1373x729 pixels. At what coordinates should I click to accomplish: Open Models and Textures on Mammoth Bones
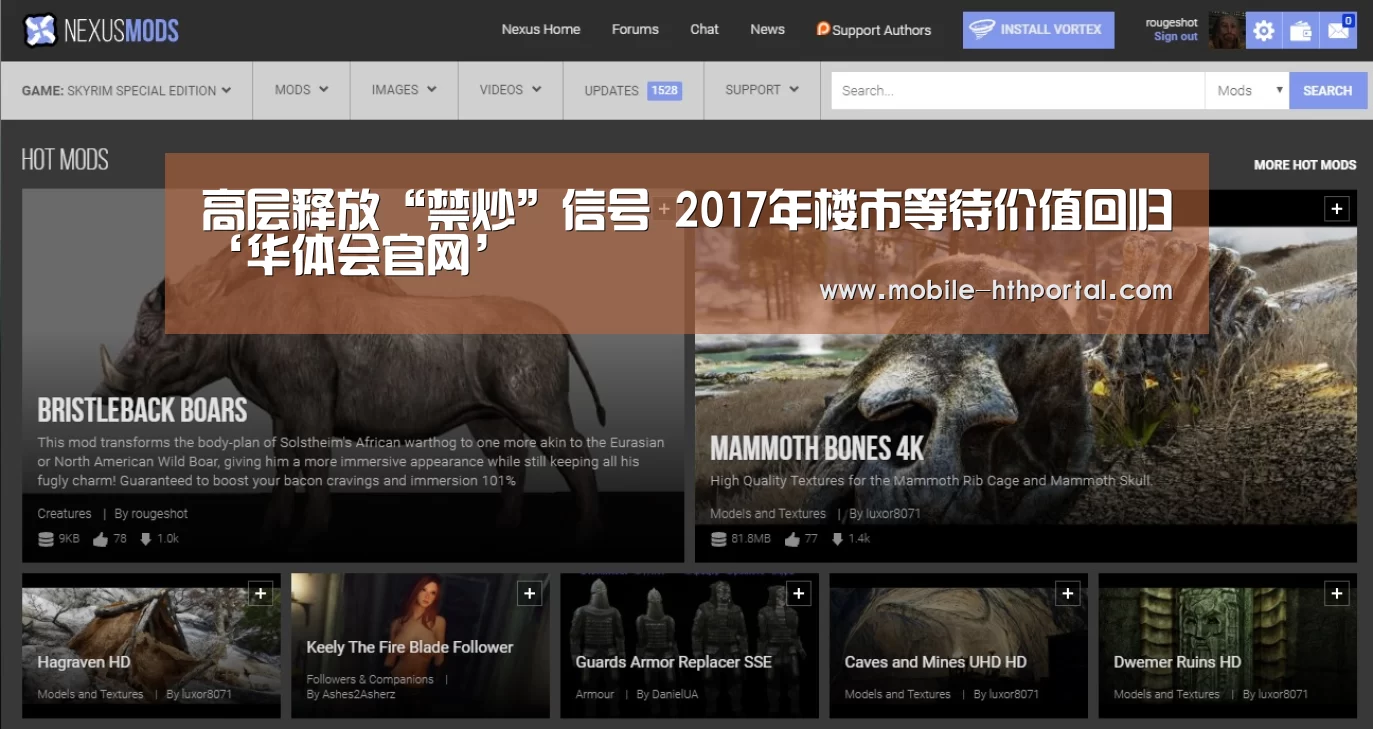coord(768,514)
